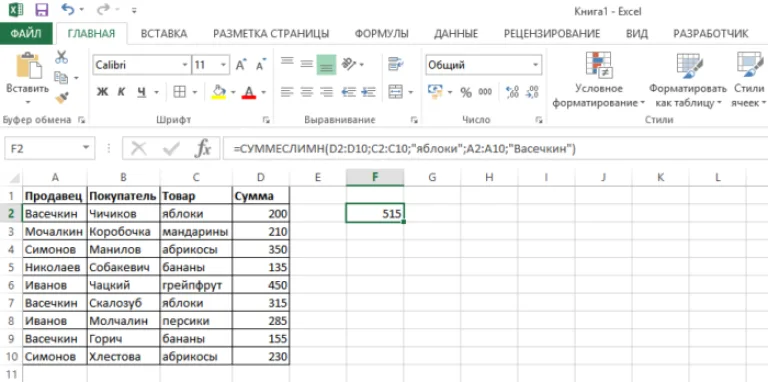Screen dimensions: 768x382
Task: Open the Общий number format dropdown
Action: tap(536, 65)
